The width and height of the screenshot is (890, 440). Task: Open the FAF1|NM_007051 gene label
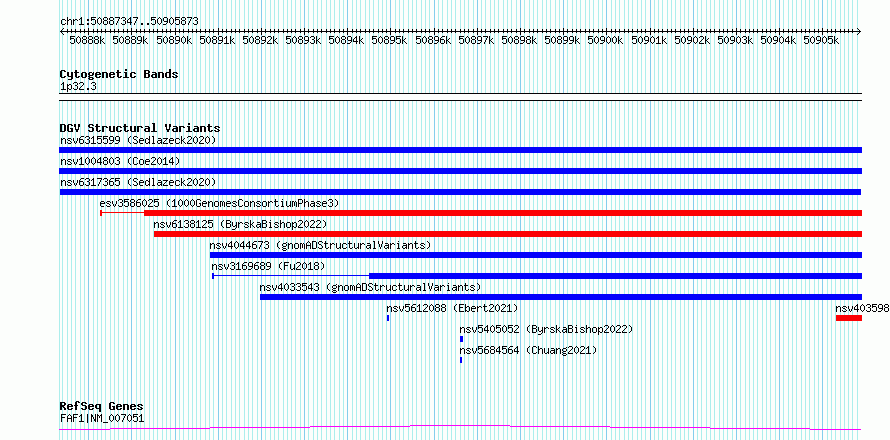pyautogui.click(x=102, y=418)
